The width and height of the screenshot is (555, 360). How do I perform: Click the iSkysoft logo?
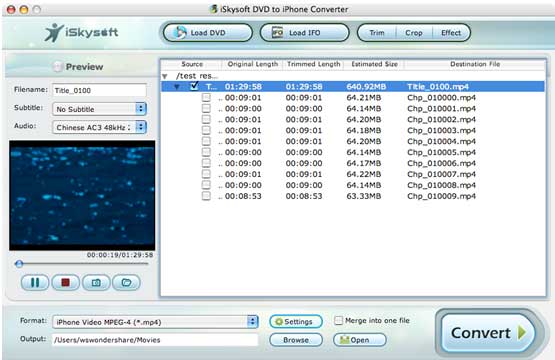tap(81, 33)
